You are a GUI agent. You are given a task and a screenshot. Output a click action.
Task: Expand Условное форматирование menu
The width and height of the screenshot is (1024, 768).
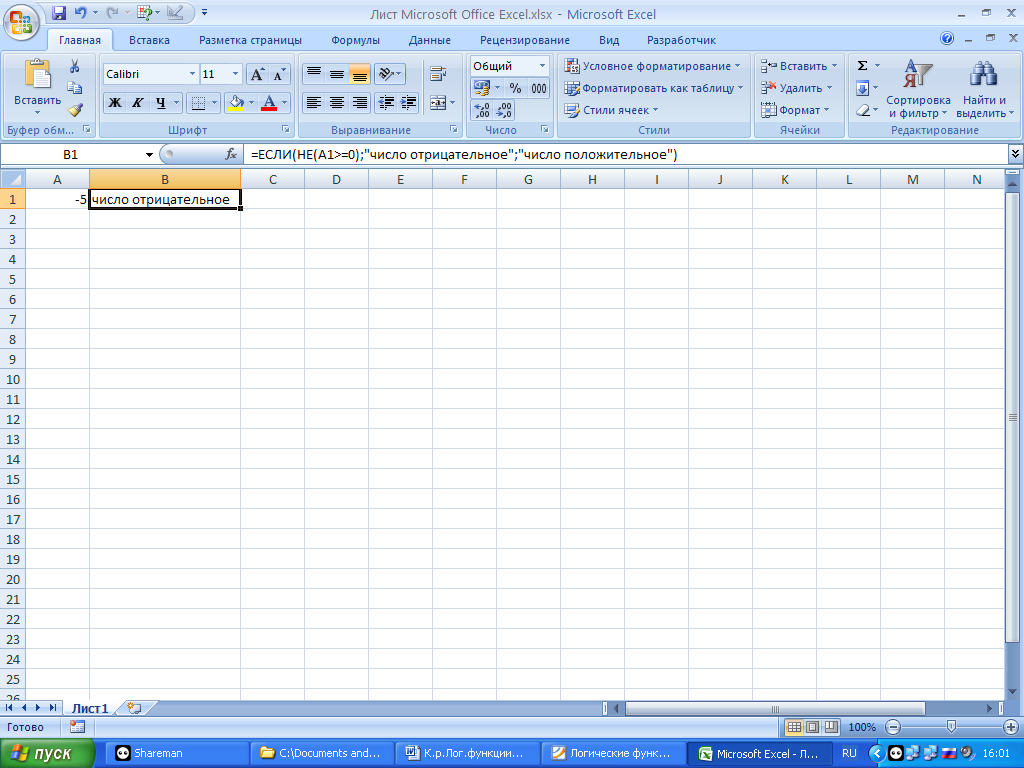tap(653, 66)
